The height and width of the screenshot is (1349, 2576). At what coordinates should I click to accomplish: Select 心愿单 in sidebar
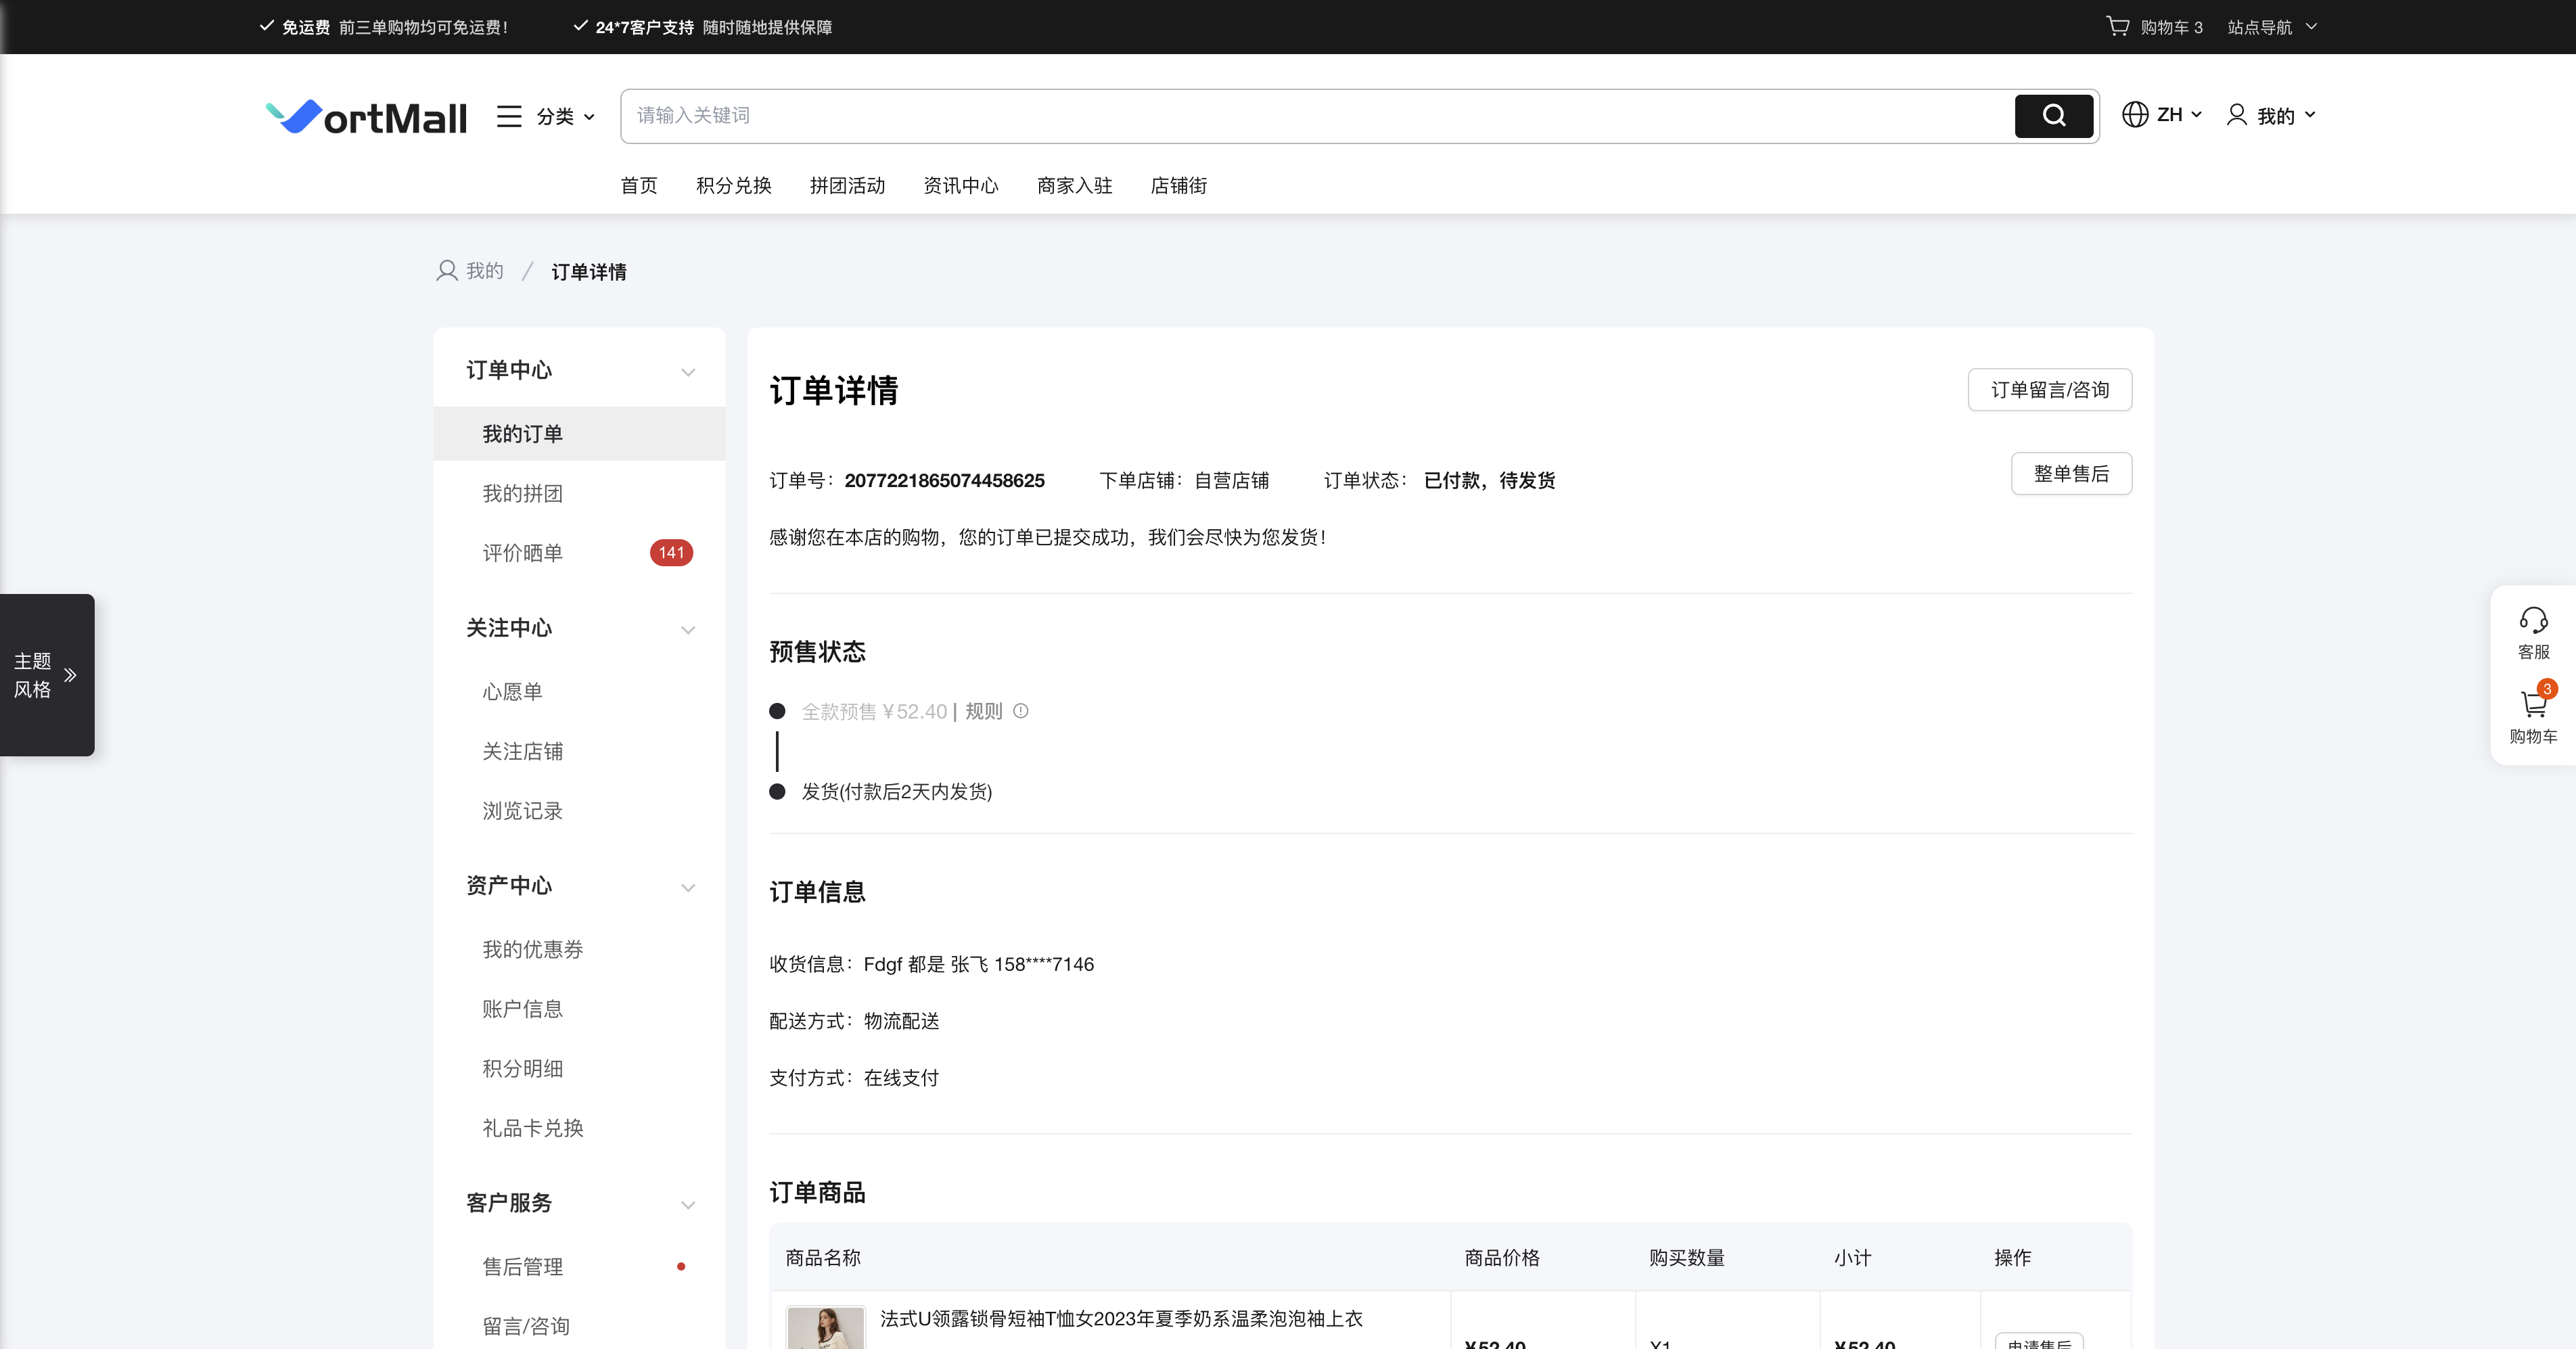[513, 692]
